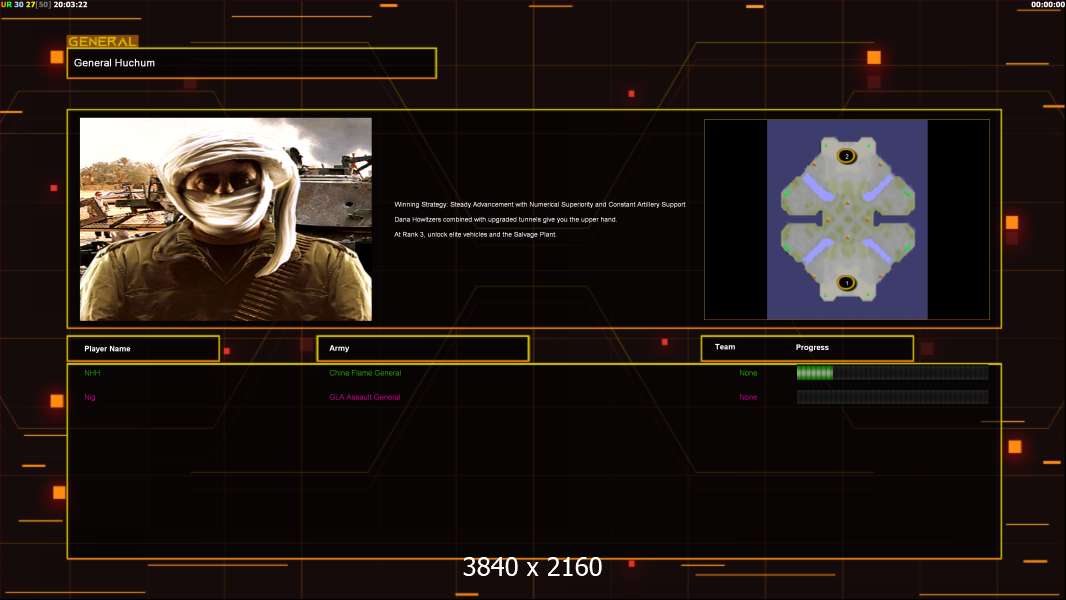Click the Dana Howitzers tip line
Image resolution: width=1066 pixels, height=600 pixels.
tap(505, 219)
